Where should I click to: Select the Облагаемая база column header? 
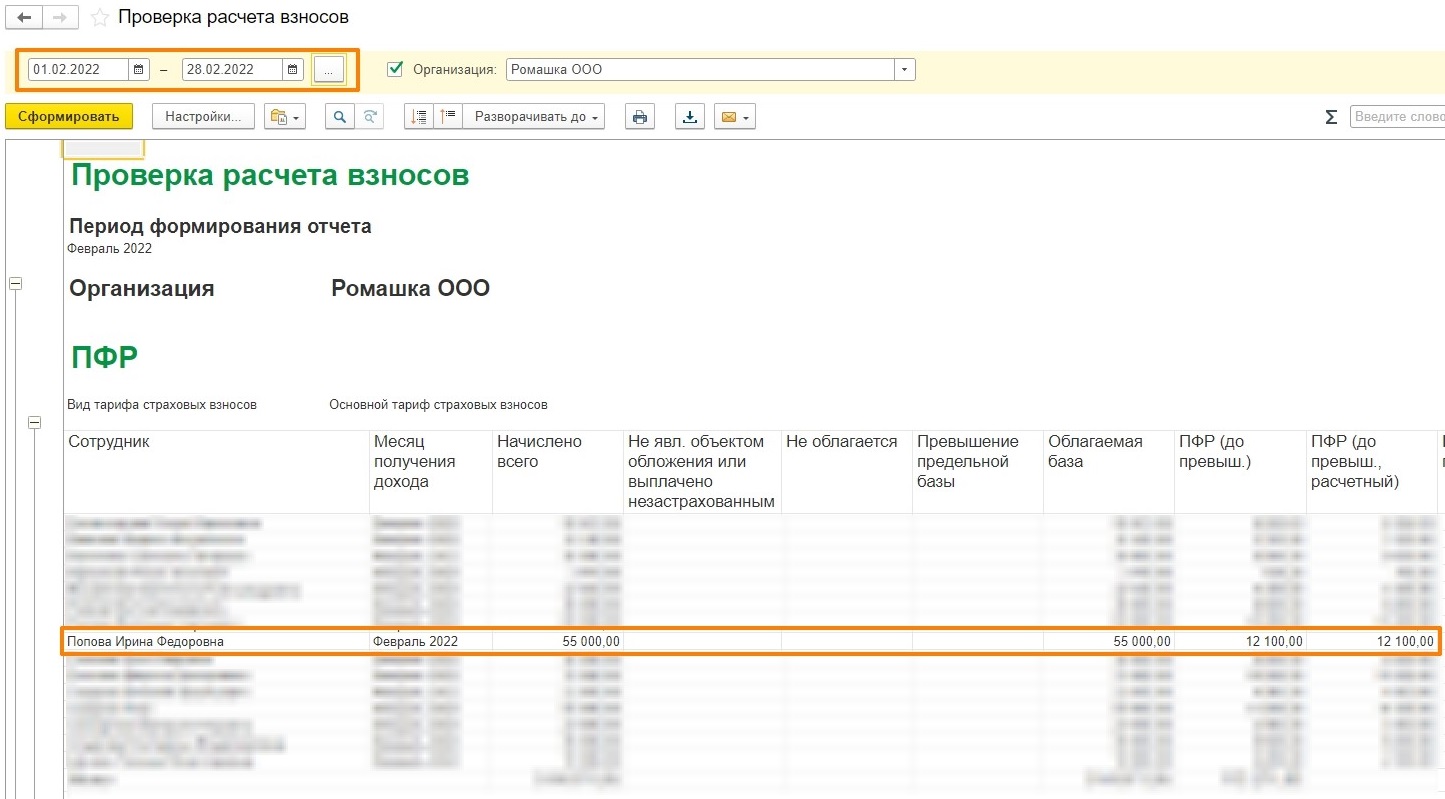tap(1109, 472)
